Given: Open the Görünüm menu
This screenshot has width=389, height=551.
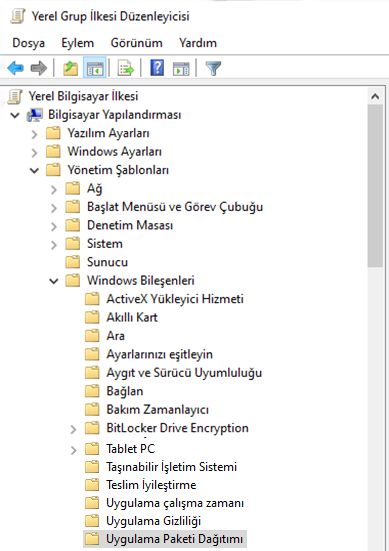Looking at the screenshot, I should [x=136, y=43].
